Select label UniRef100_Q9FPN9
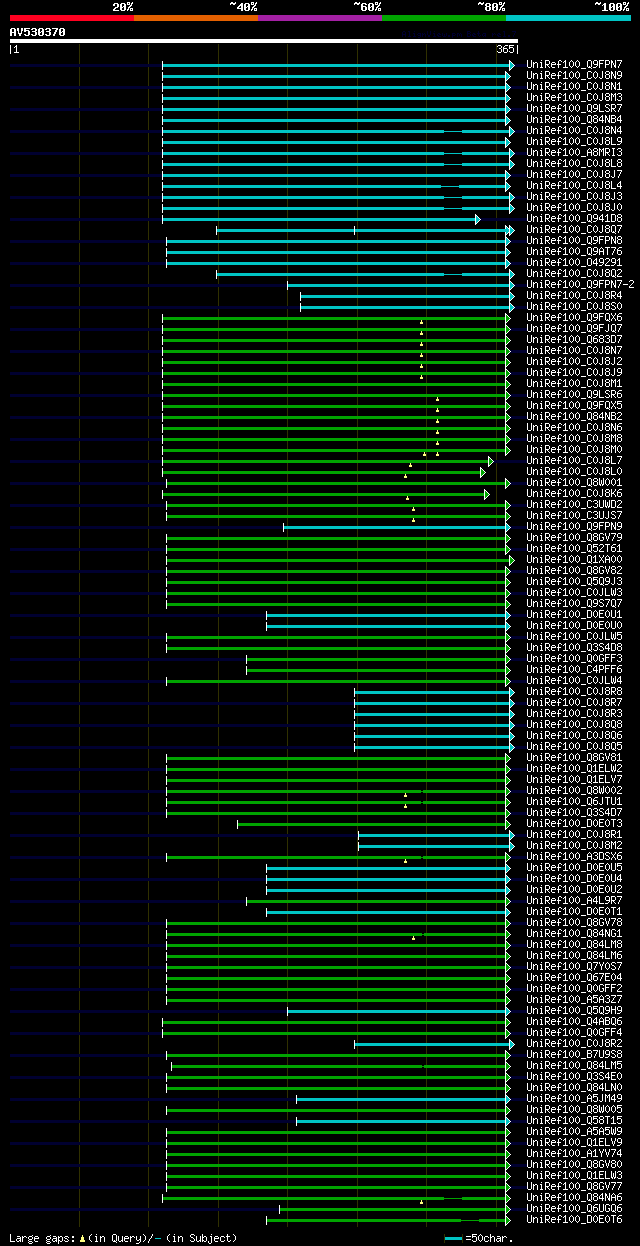Image resolution: width=640 pixels, height=1246 pixels. coord(574,527)
